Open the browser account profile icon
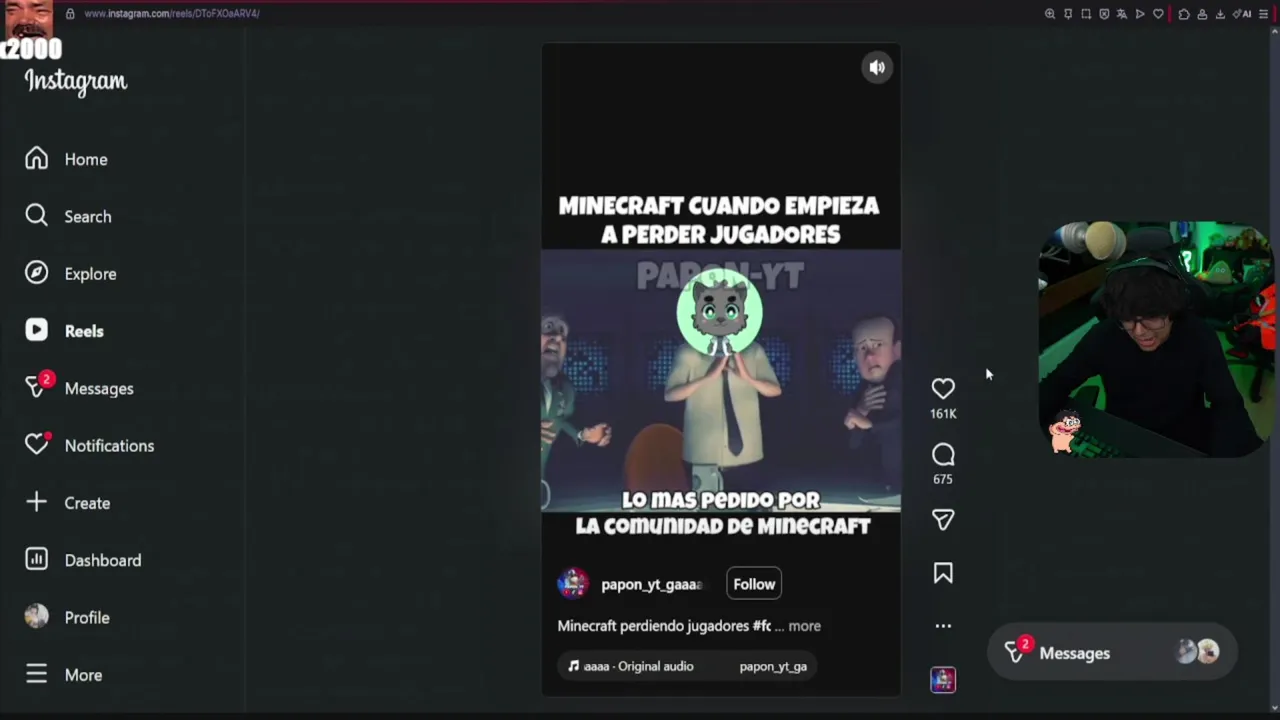The width and height of the screenshot is (1280, 720). [x=1202, y=14]
